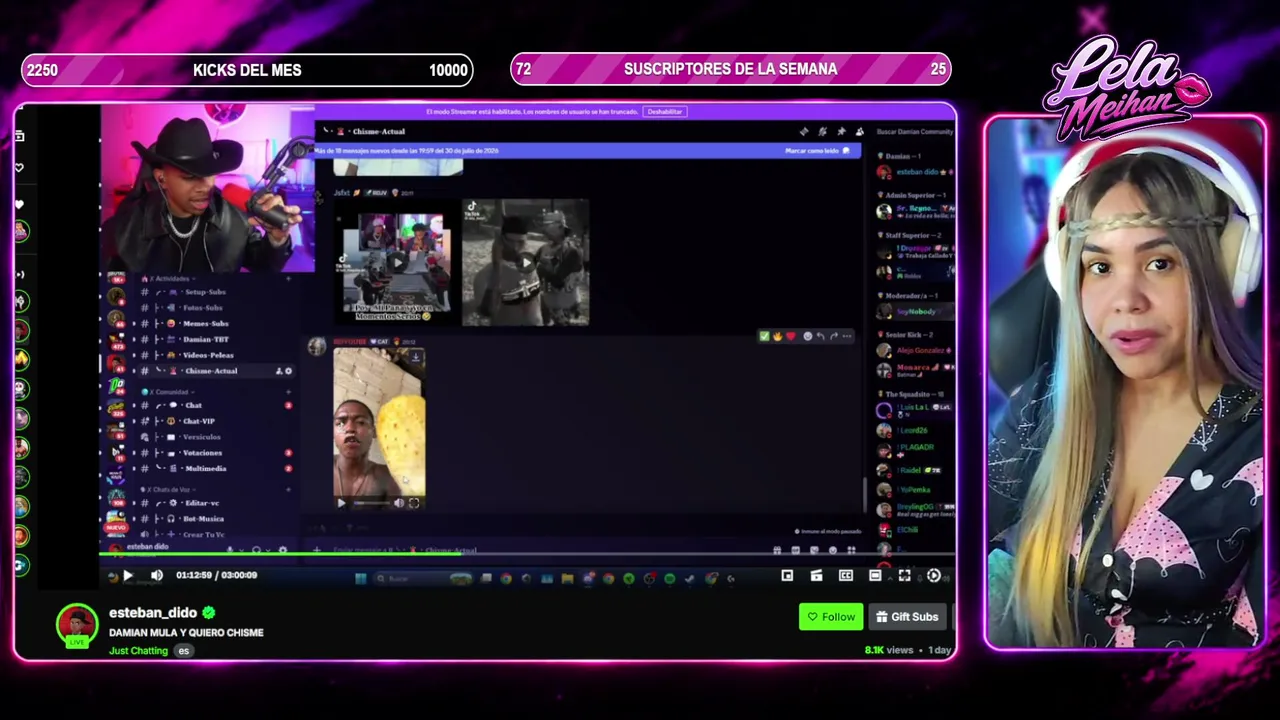Add channel to Actividades category
This screenshot has width=1280, height=720.
tap(288, 279)
